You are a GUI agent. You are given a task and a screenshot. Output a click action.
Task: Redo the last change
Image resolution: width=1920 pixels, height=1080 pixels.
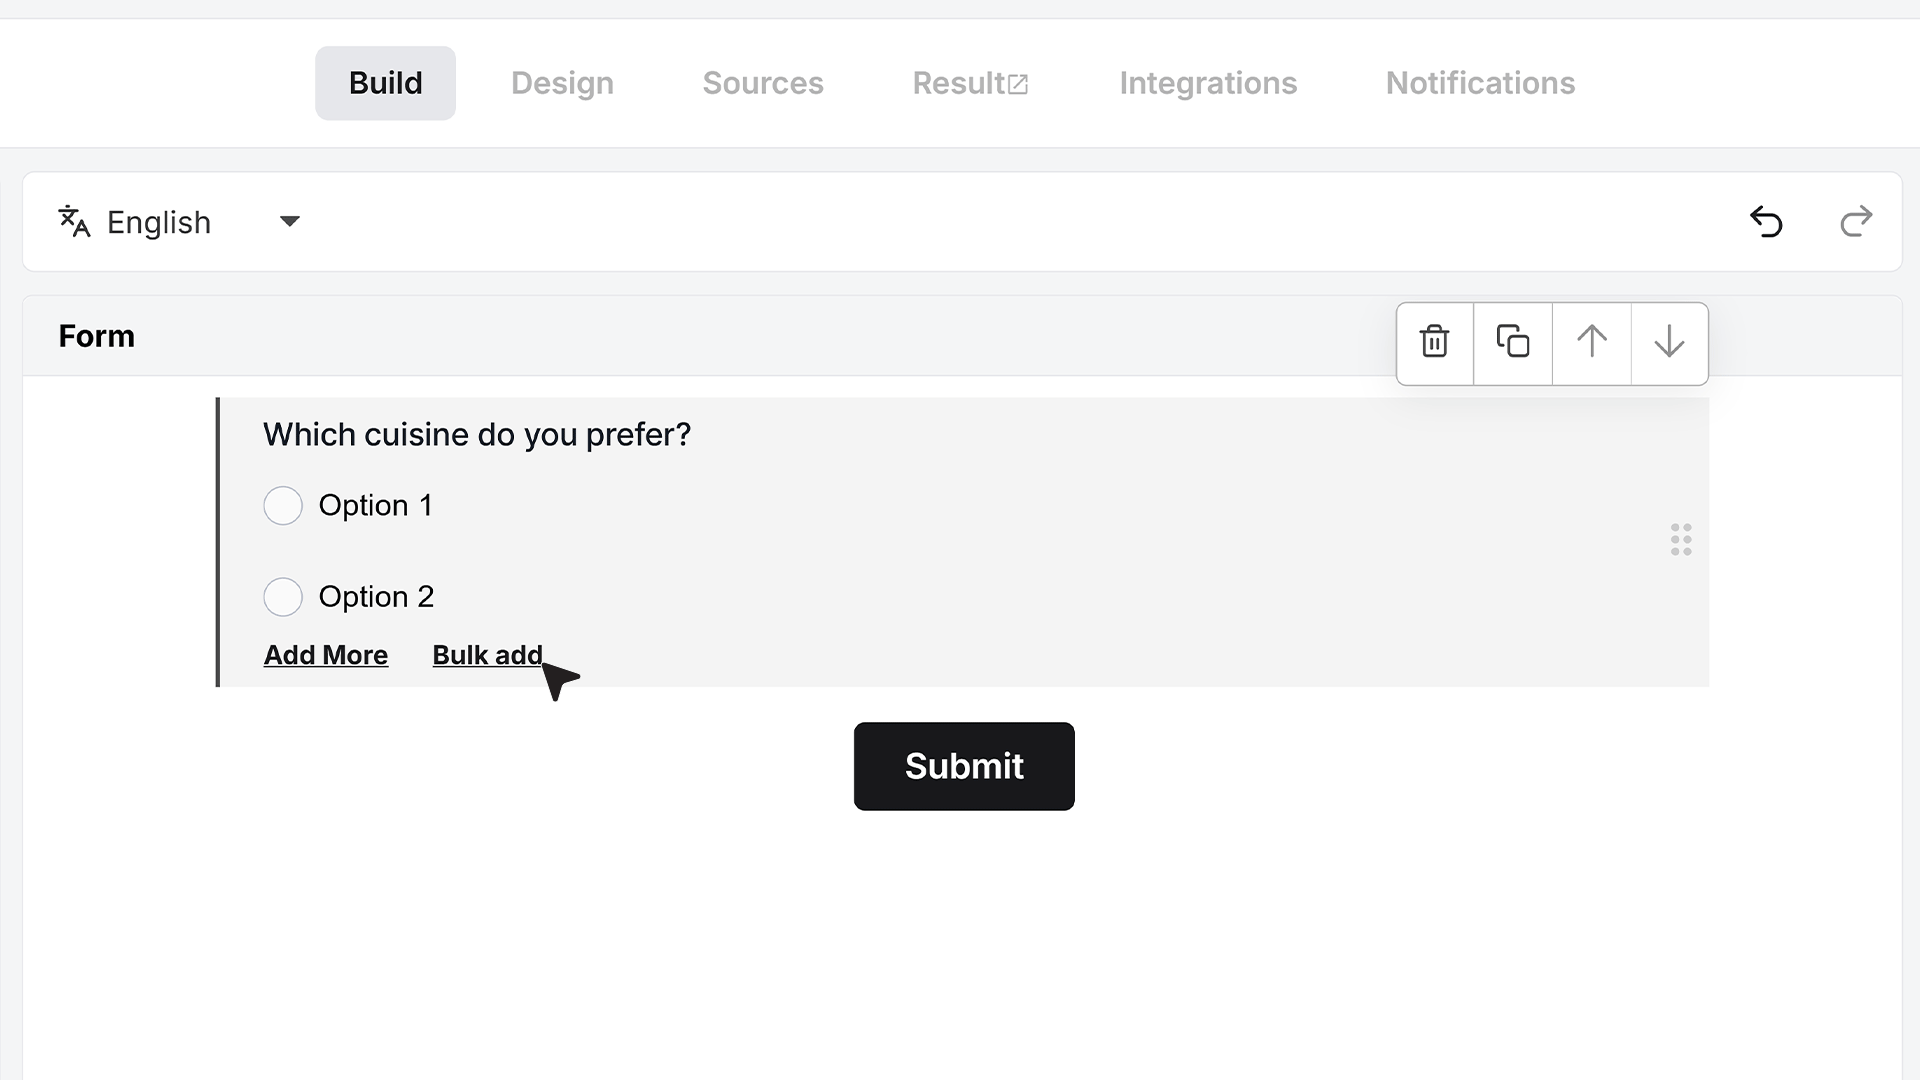pos(1856,221)
